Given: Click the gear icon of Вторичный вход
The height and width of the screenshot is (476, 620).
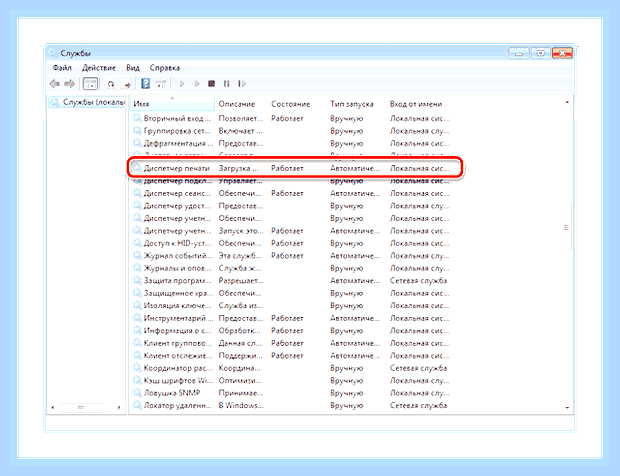Looking at the screenshot, I should click(x=137, y=118).
